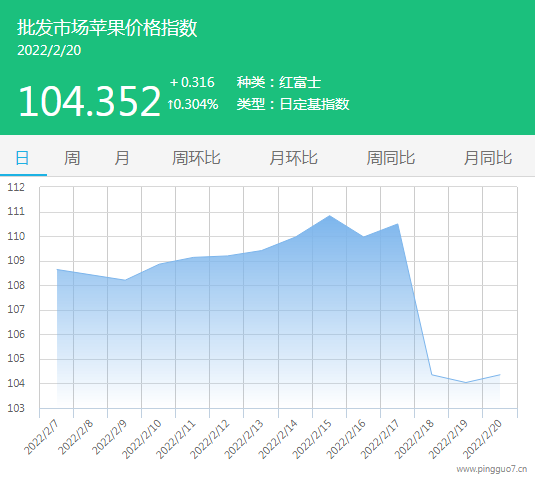This screenshot has width=535, height=480.
Task: Click the +0.316 change value
Action: 192,82
